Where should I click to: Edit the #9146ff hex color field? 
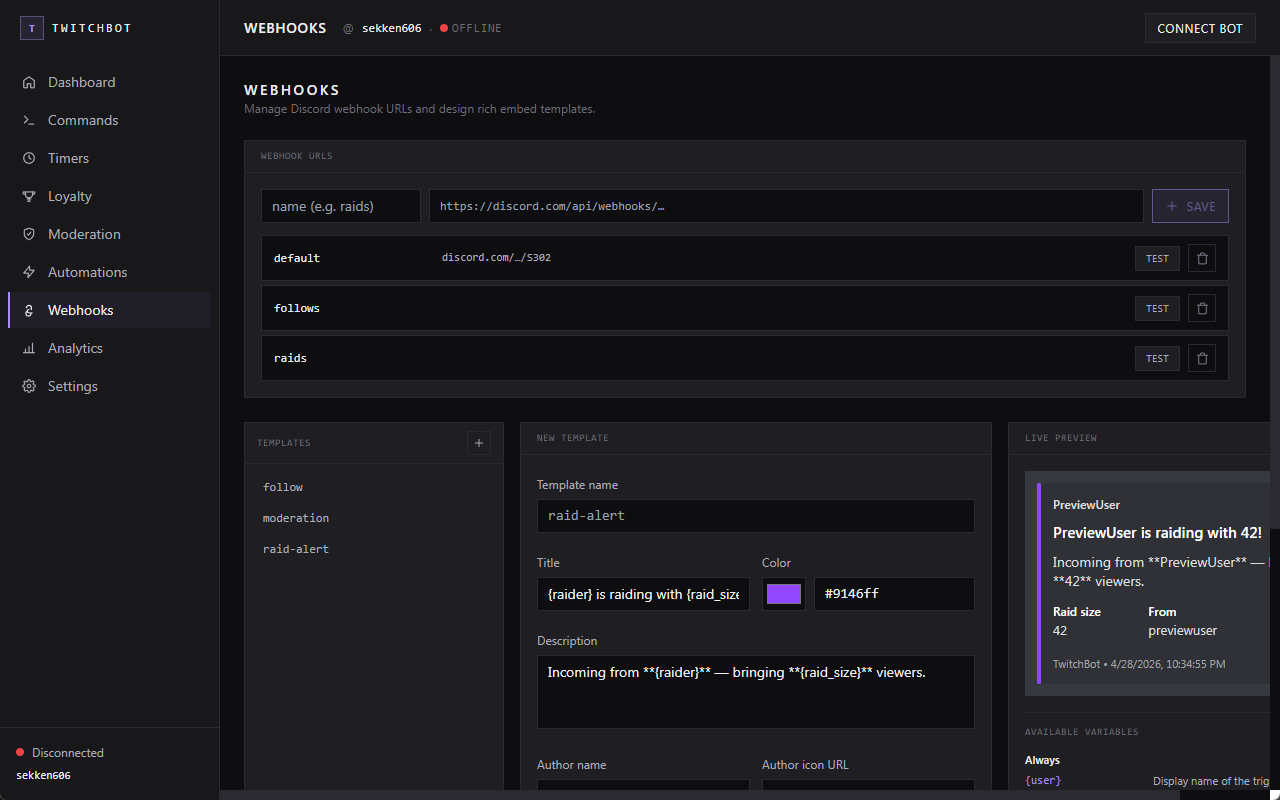pos(894,594)
